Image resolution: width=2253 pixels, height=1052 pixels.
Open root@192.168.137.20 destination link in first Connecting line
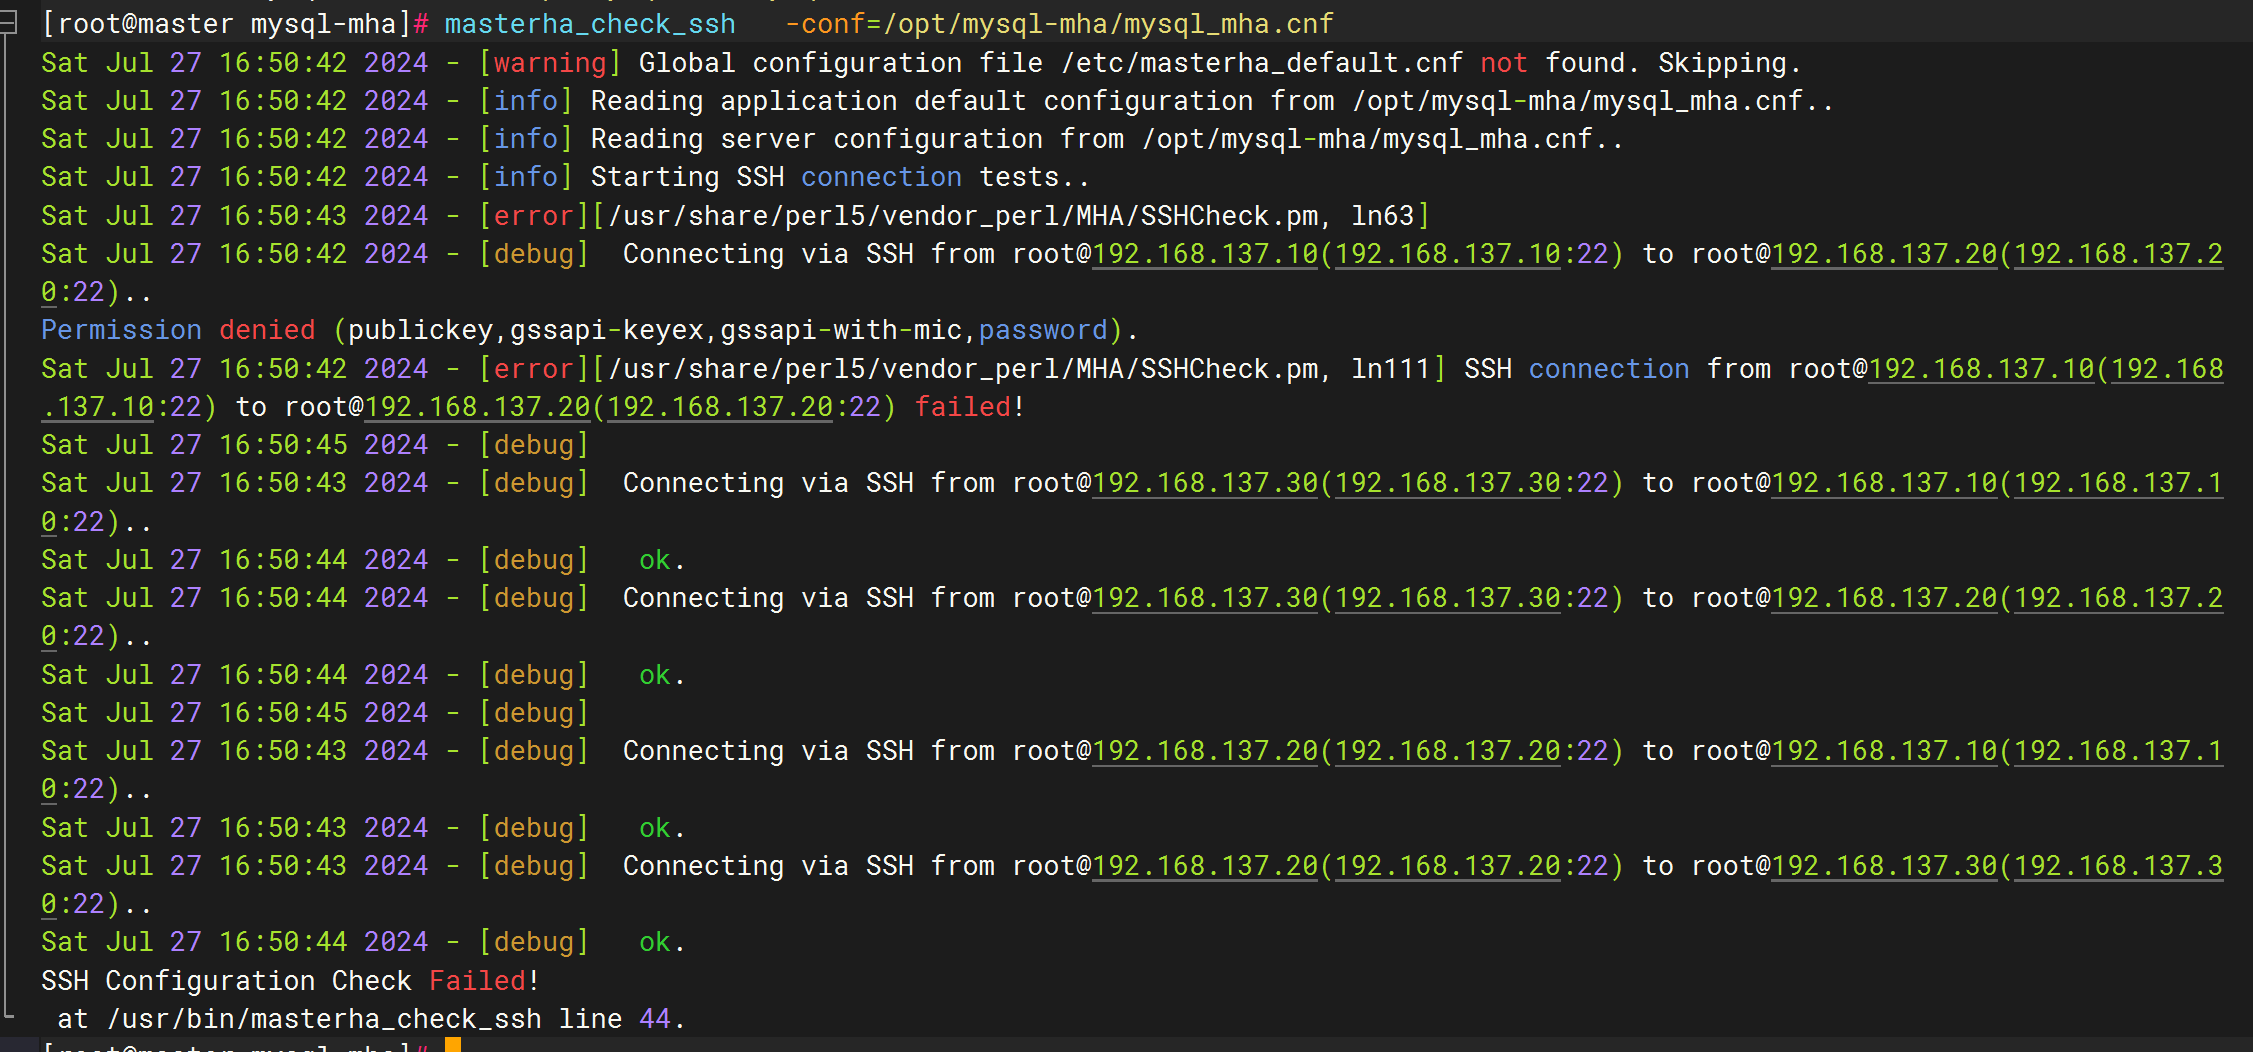[1884, 254]
